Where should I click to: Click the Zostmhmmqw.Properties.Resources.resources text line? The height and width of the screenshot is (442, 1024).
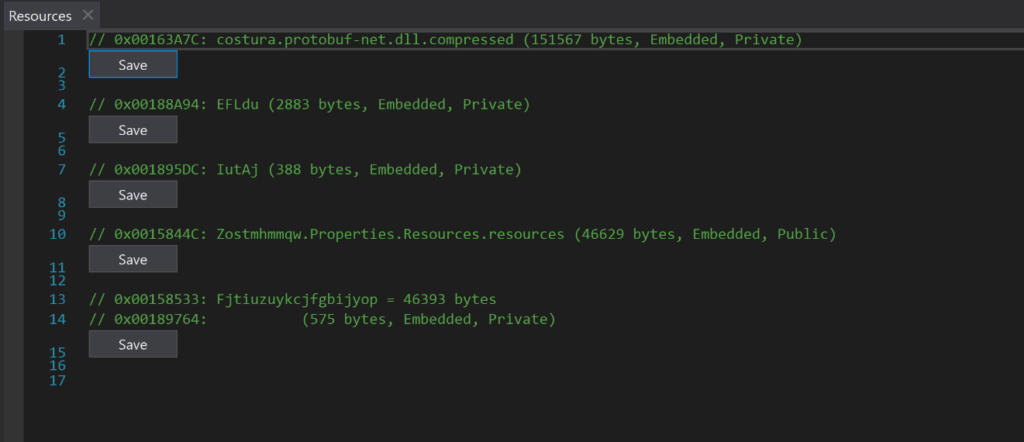[x=462, y=234]
